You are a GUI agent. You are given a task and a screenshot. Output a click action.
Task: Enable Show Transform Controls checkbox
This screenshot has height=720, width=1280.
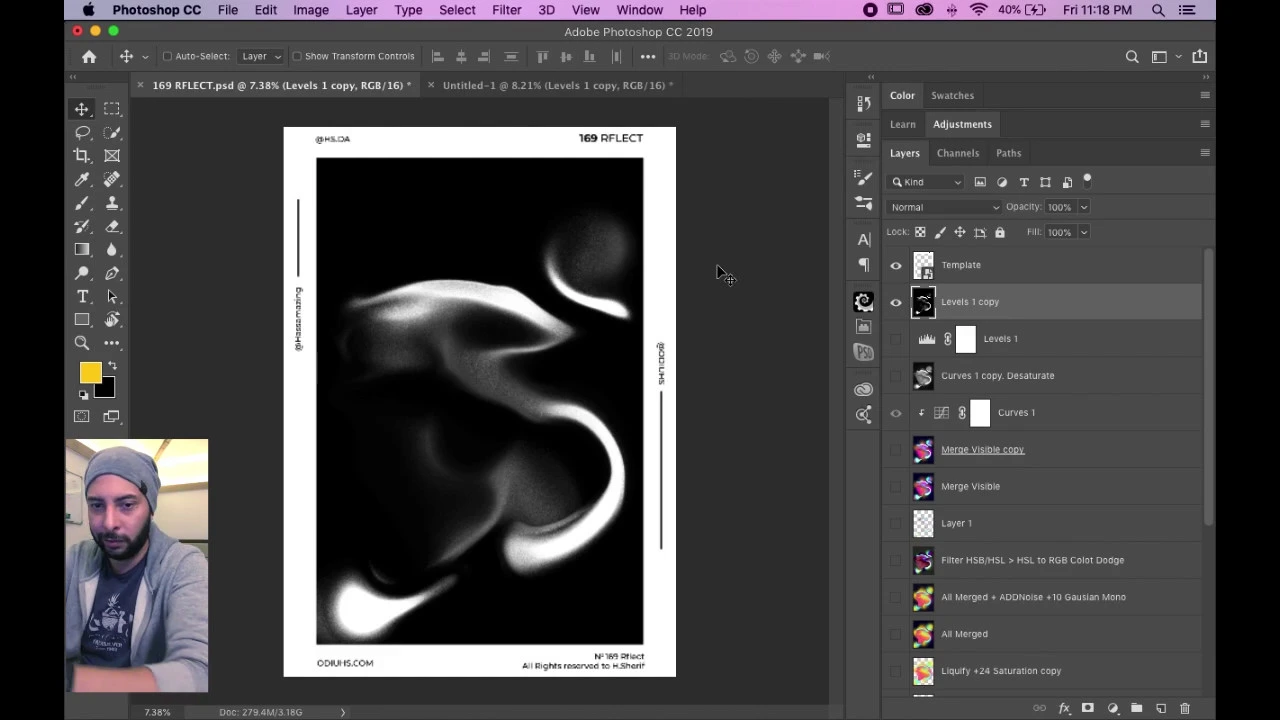coord(297,57)
